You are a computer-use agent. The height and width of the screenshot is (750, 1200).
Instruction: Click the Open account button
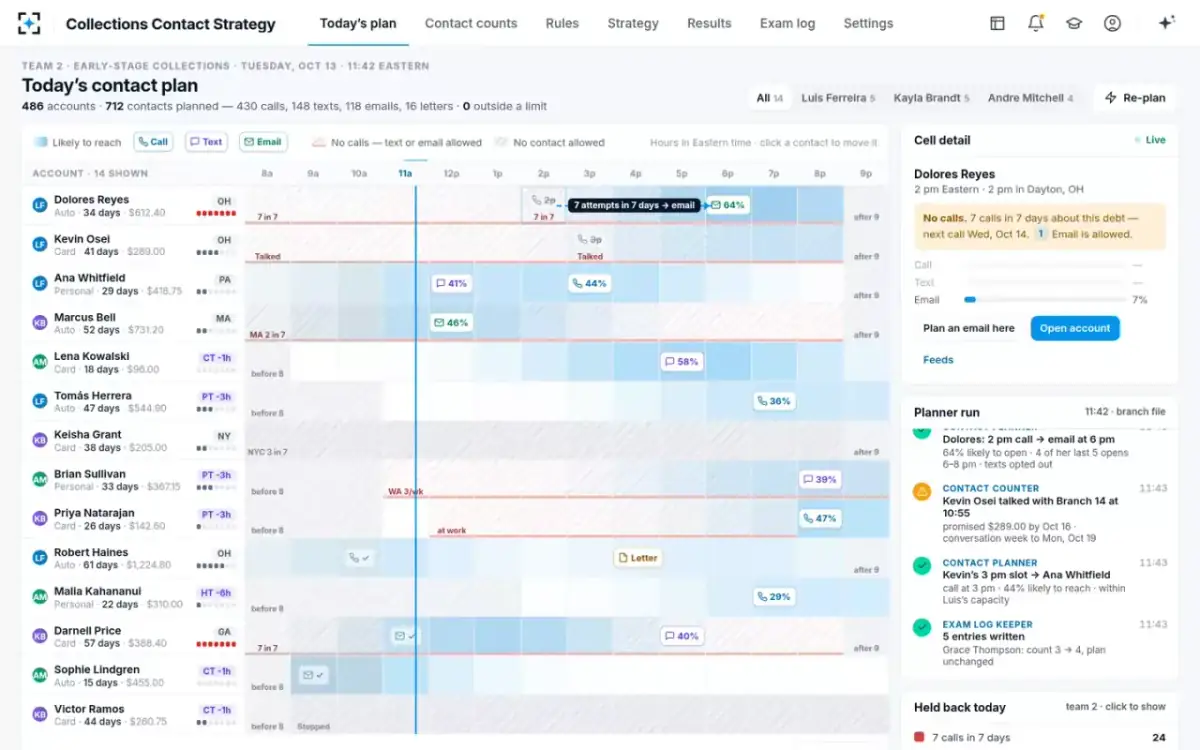[x=1075, y=328]
